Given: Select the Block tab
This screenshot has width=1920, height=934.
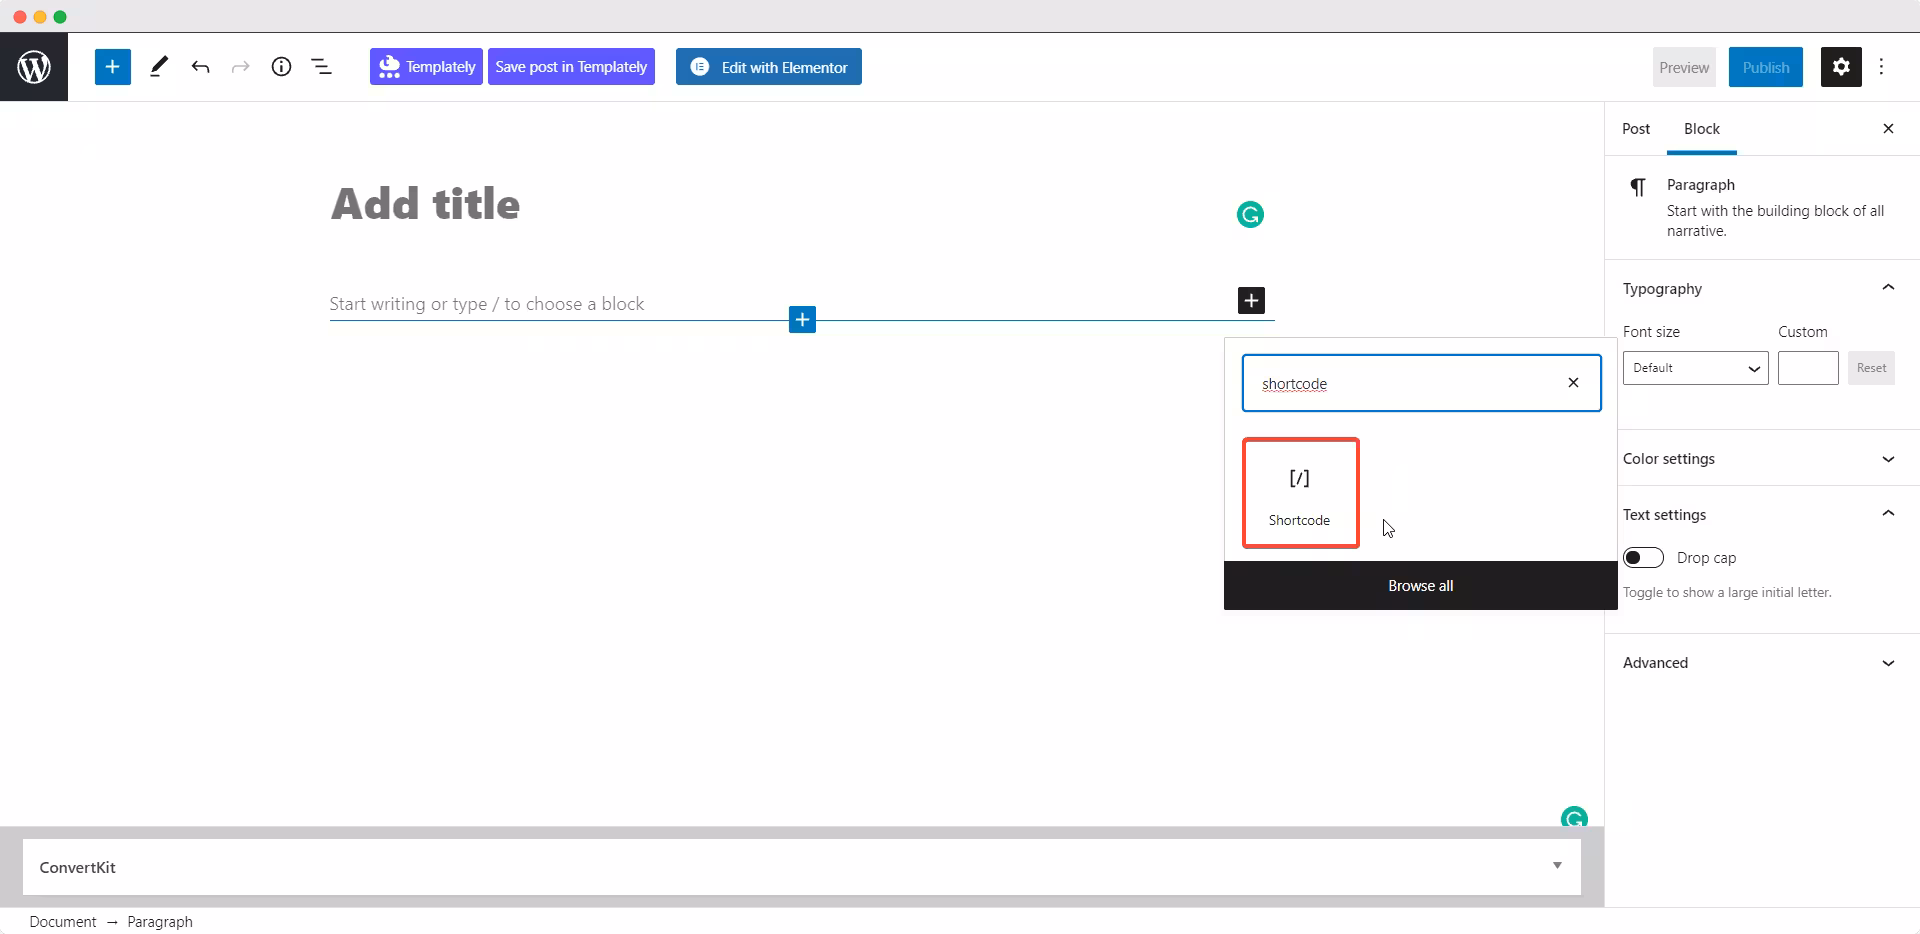Looking at the screenshot, I should pos(1701,129).
